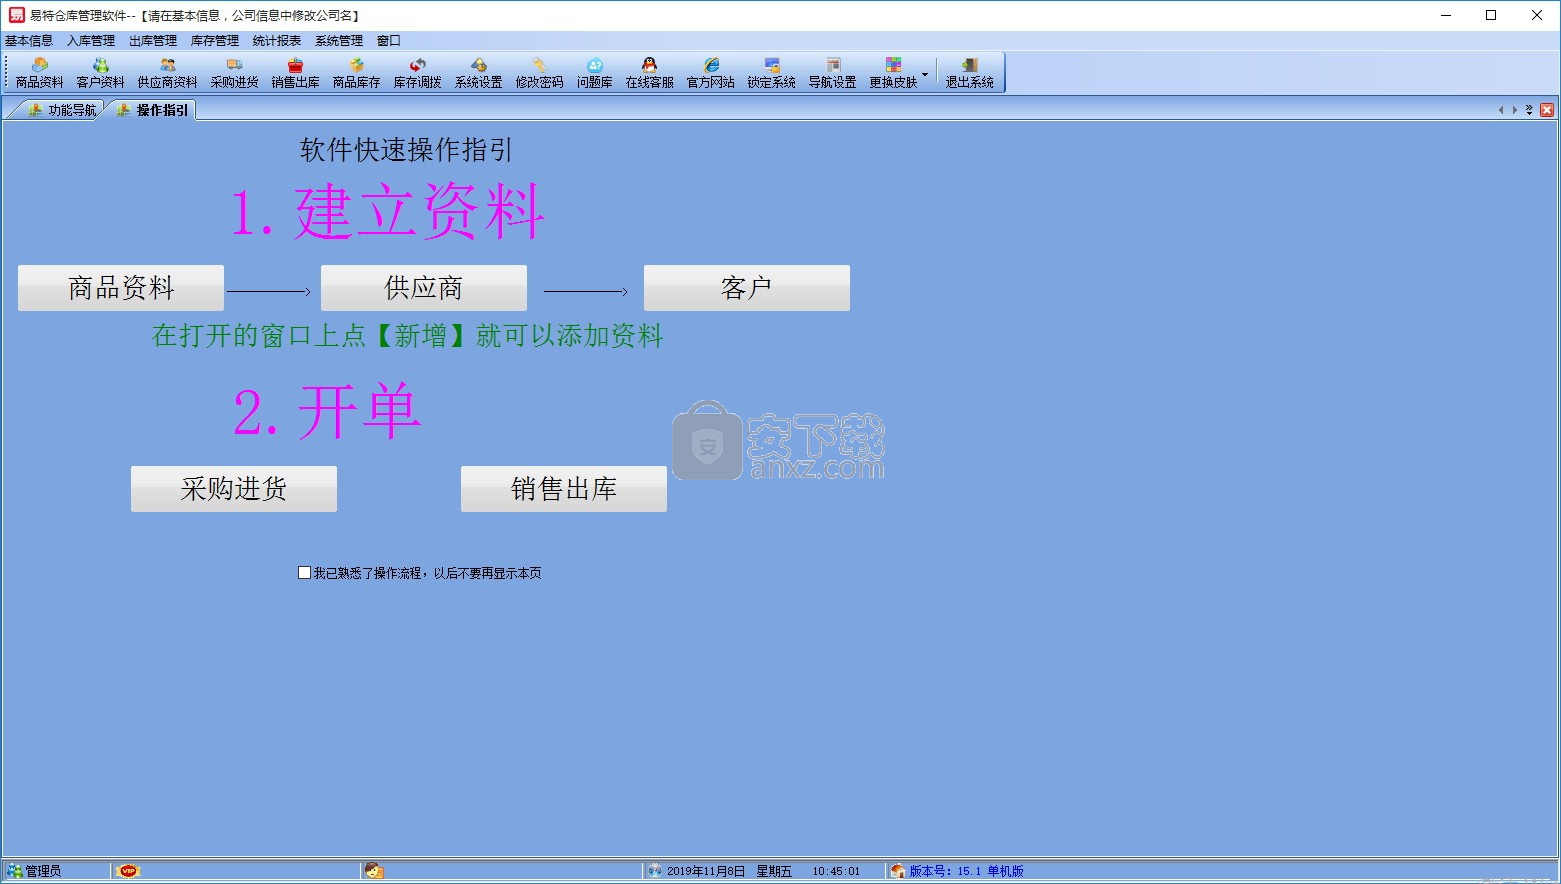
Task: Click the face icon in status bar
Action: click(374, 871)
